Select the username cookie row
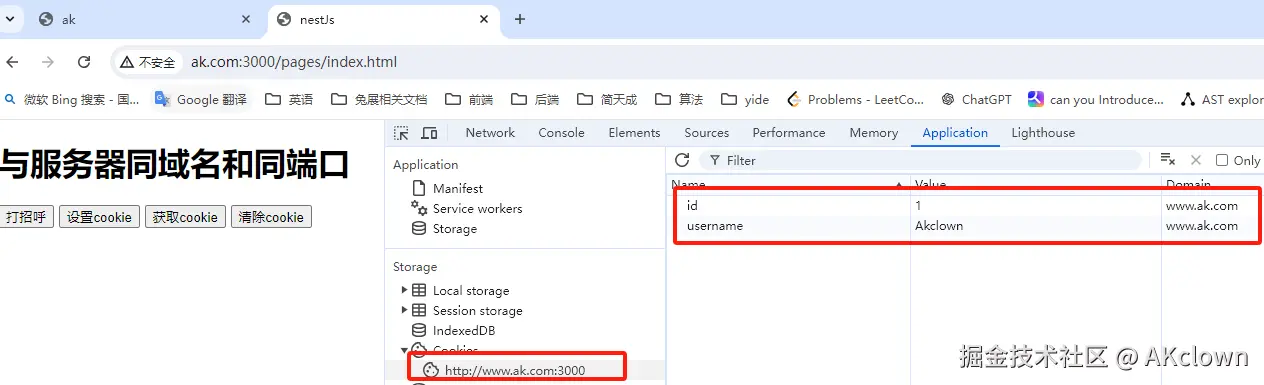 point(965,225)
